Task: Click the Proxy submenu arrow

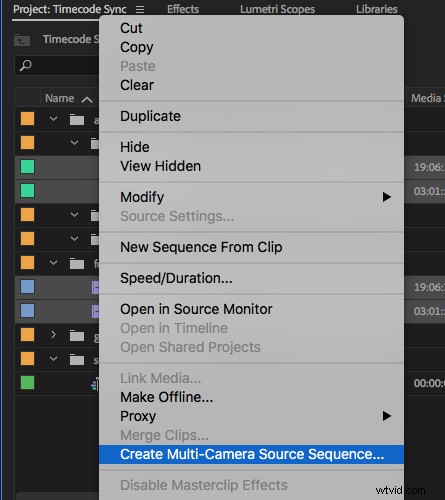Action: (x=387, y=416)
